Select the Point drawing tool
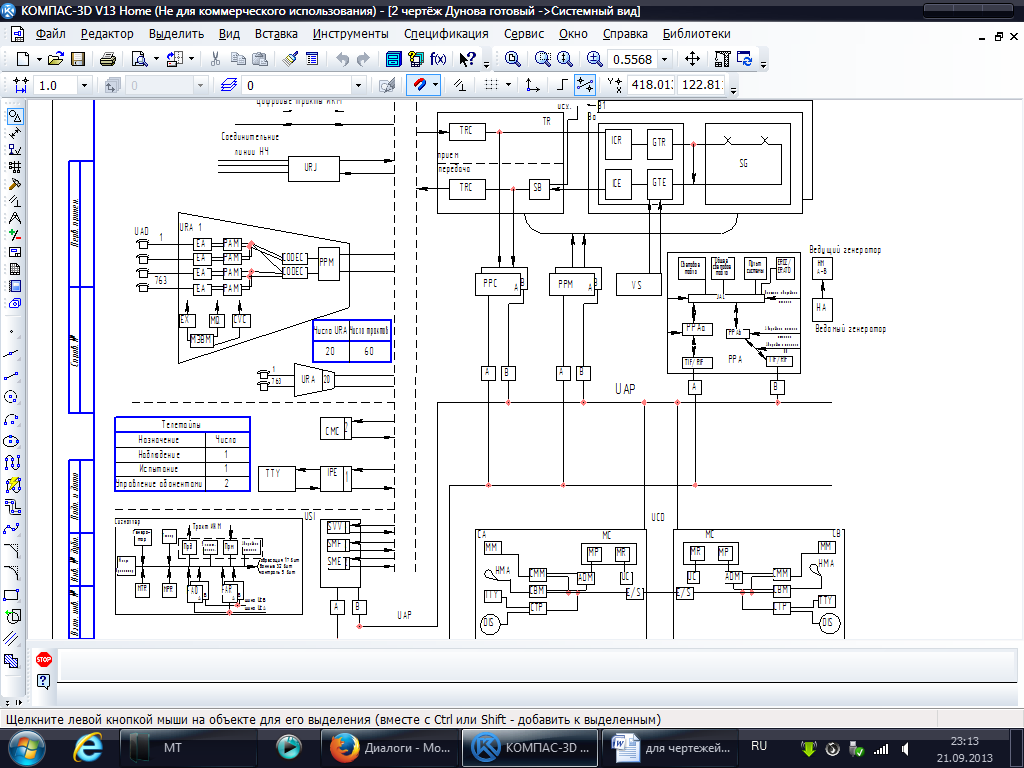This screenshot has width=1024, height=768. (x=12, y=332)
